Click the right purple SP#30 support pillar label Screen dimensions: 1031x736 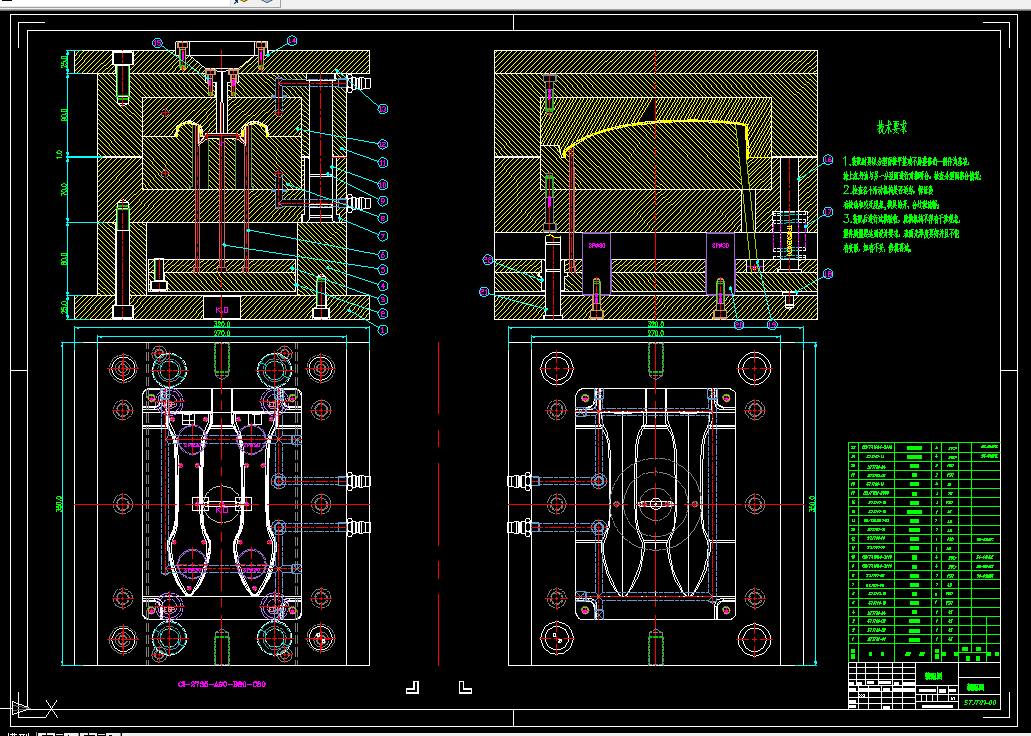click(x=720, y=245)
